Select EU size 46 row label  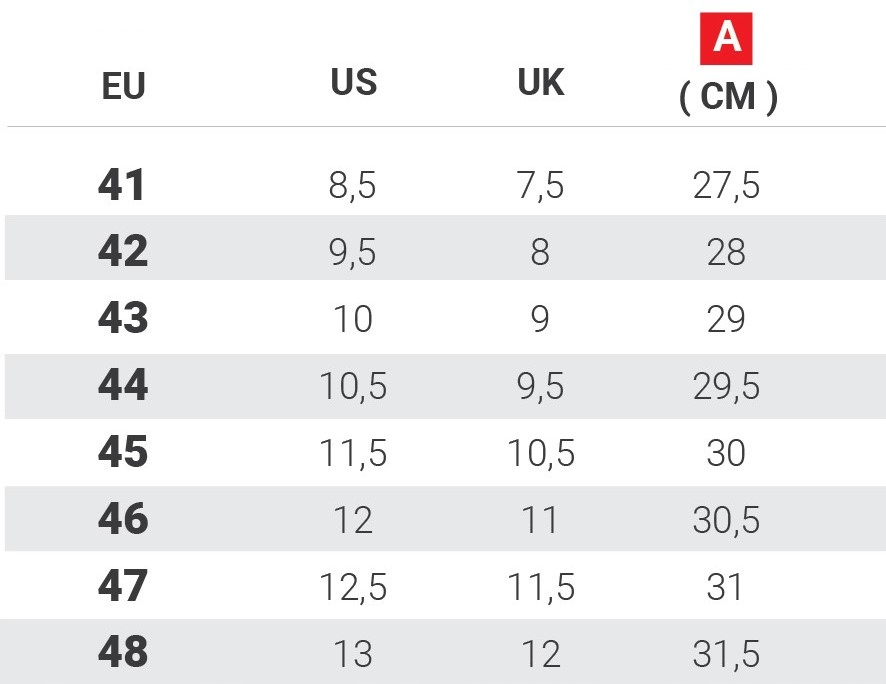[123, 519]
